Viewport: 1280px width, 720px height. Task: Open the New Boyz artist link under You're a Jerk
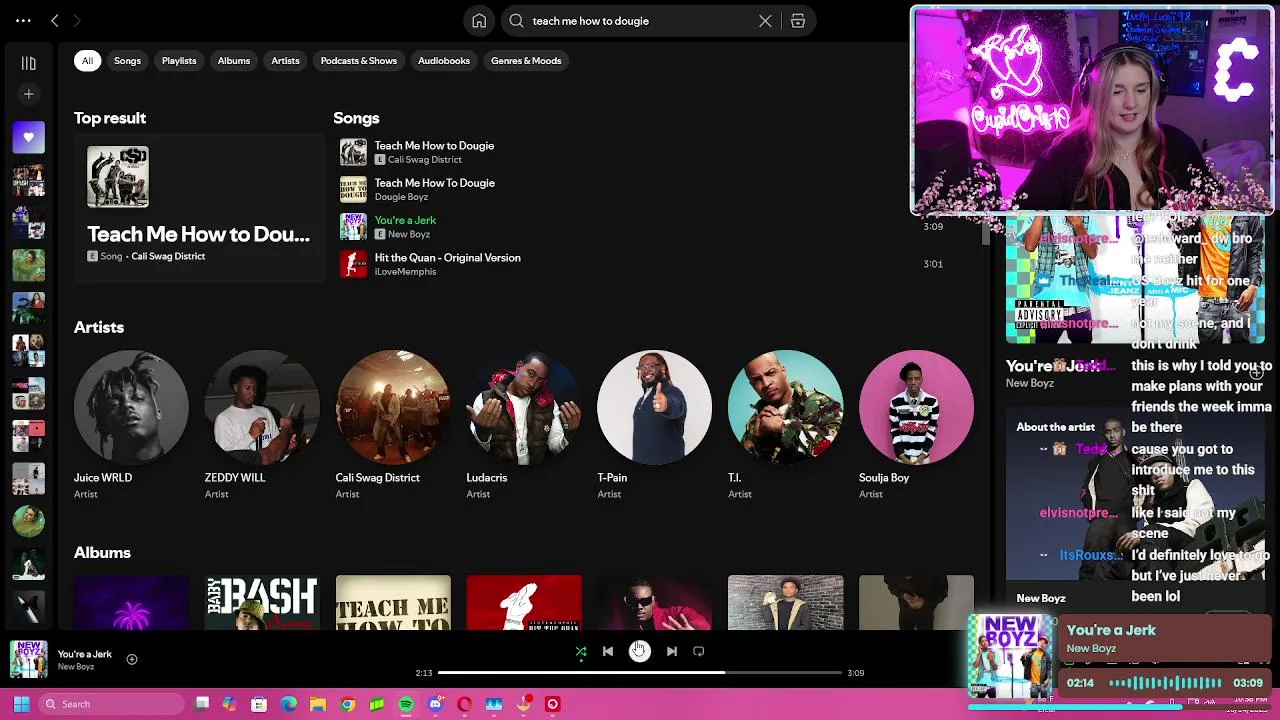point(409,234)
